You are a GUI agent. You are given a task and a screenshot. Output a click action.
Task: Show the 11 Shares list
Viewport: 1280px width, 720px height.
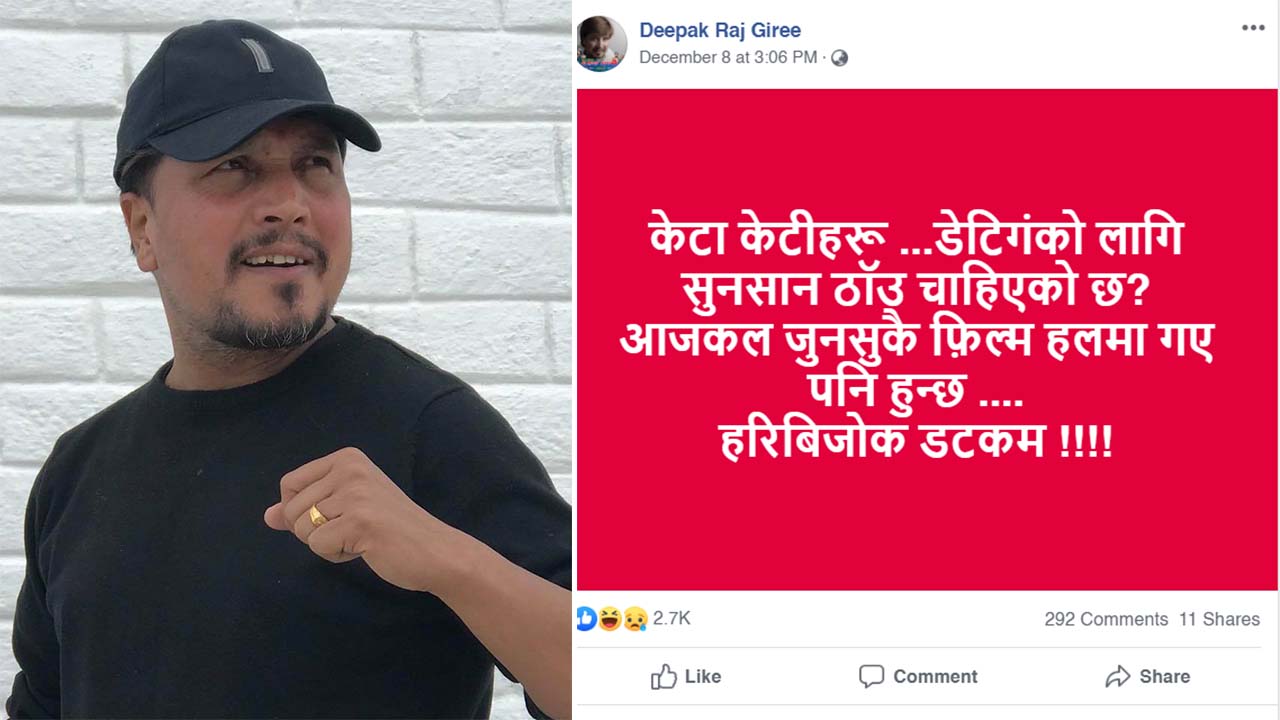(x=1219, y=619)
